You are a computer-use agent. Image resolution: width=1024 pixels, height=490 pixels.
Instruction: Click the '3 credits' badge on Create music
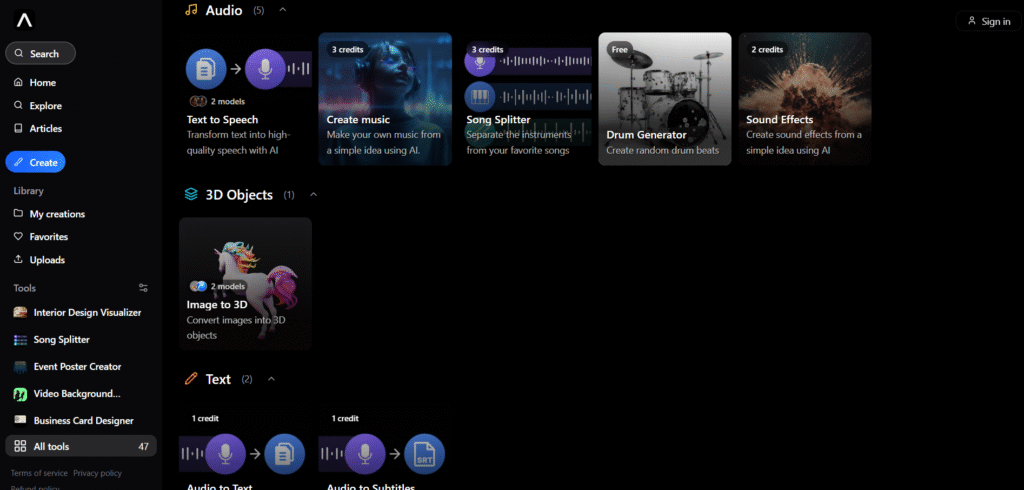[x=347, y=50]
